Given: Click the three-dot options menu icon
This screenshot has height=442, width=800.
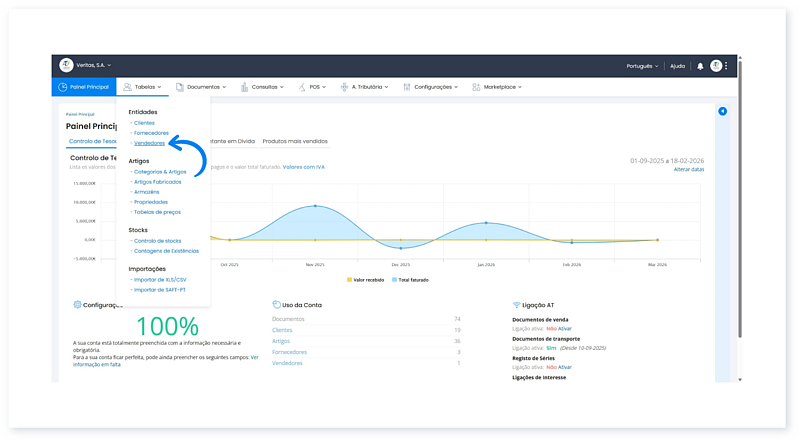Looking at the screenshot, I should tap(727, 66).
